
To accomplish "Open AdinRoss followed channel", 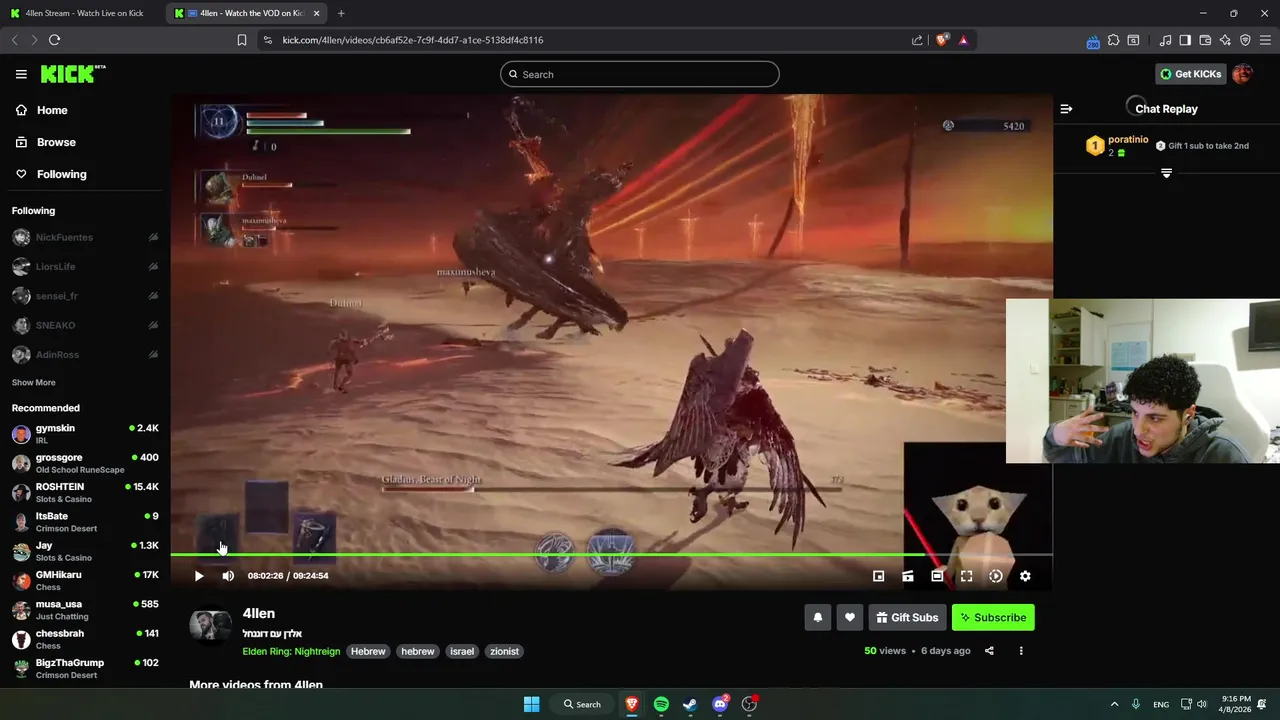I will click(x=85, y=355).
